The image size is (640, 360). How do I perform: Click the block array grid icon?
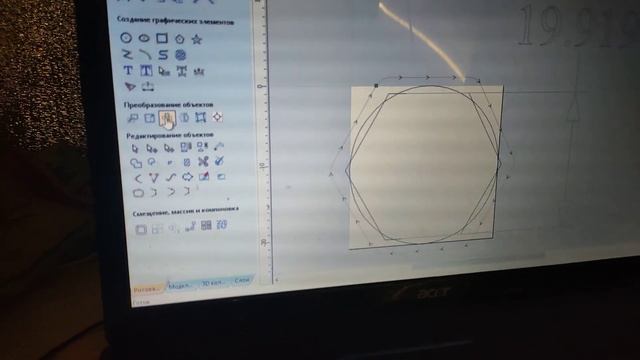[x=206, y=225]
